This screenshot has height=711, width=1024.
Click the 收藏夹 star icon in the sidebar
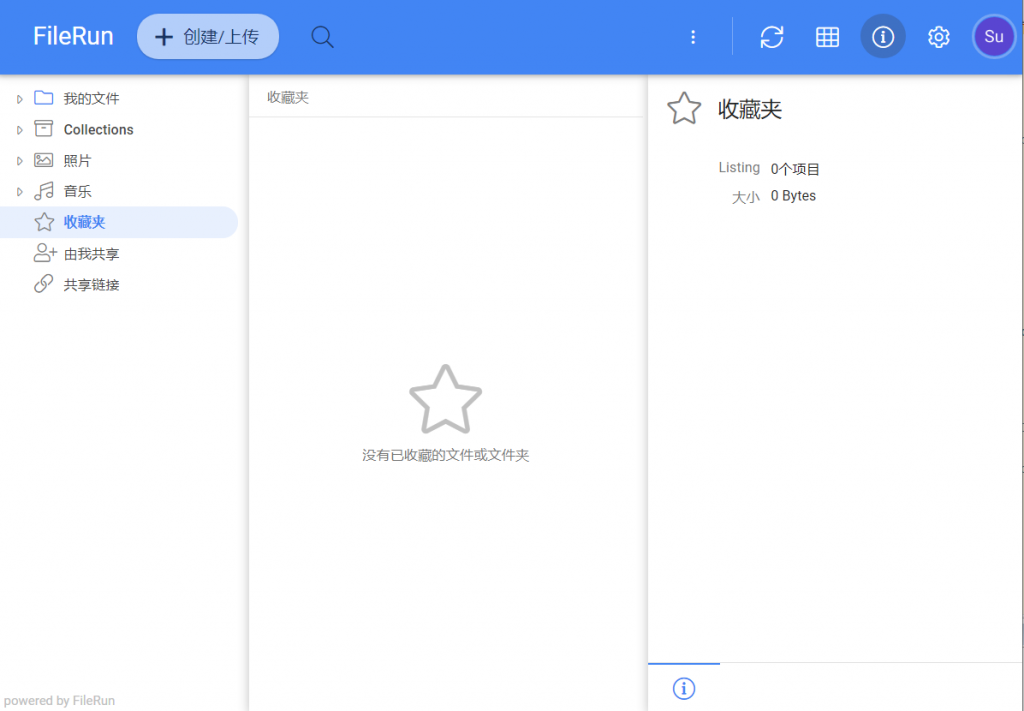click(x=44, y=222)
